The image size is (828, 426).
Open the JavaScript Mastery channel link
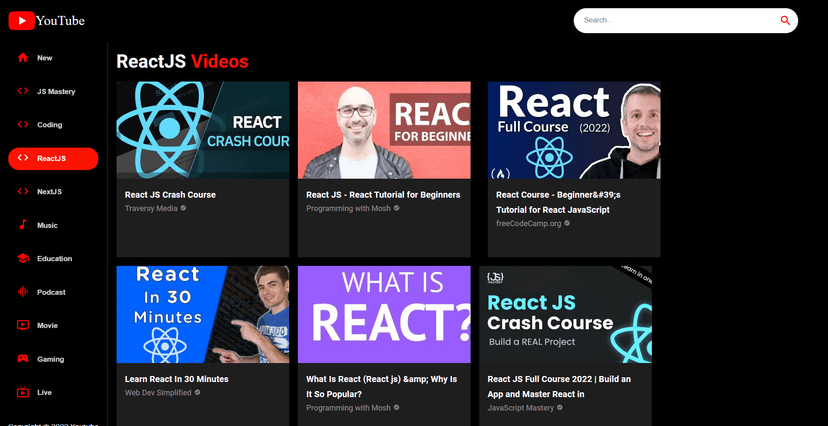pos(521,408)
